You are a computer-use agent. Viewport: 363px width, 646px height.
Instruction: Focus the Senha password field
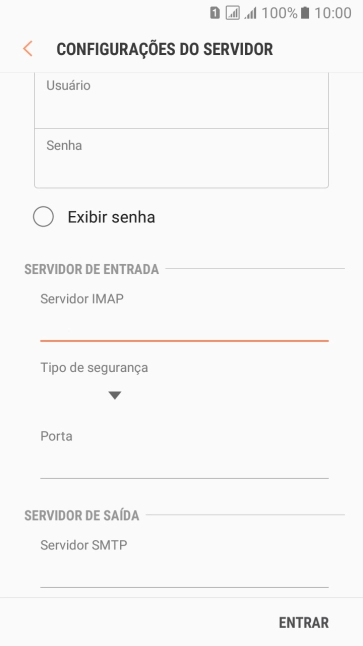coord(181,158)
